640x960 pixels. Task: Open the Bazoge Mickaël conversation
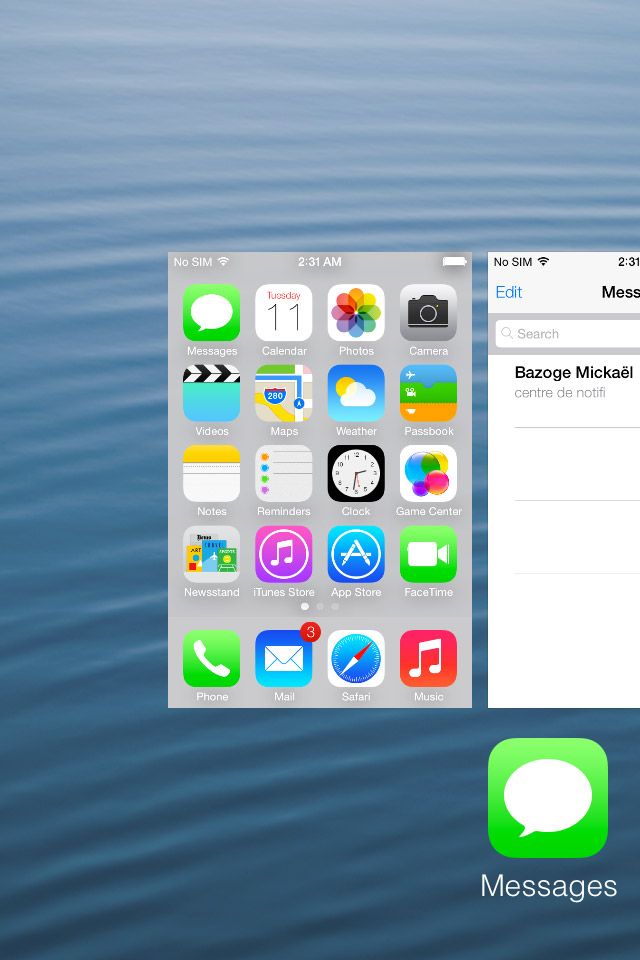click(564, 391)
